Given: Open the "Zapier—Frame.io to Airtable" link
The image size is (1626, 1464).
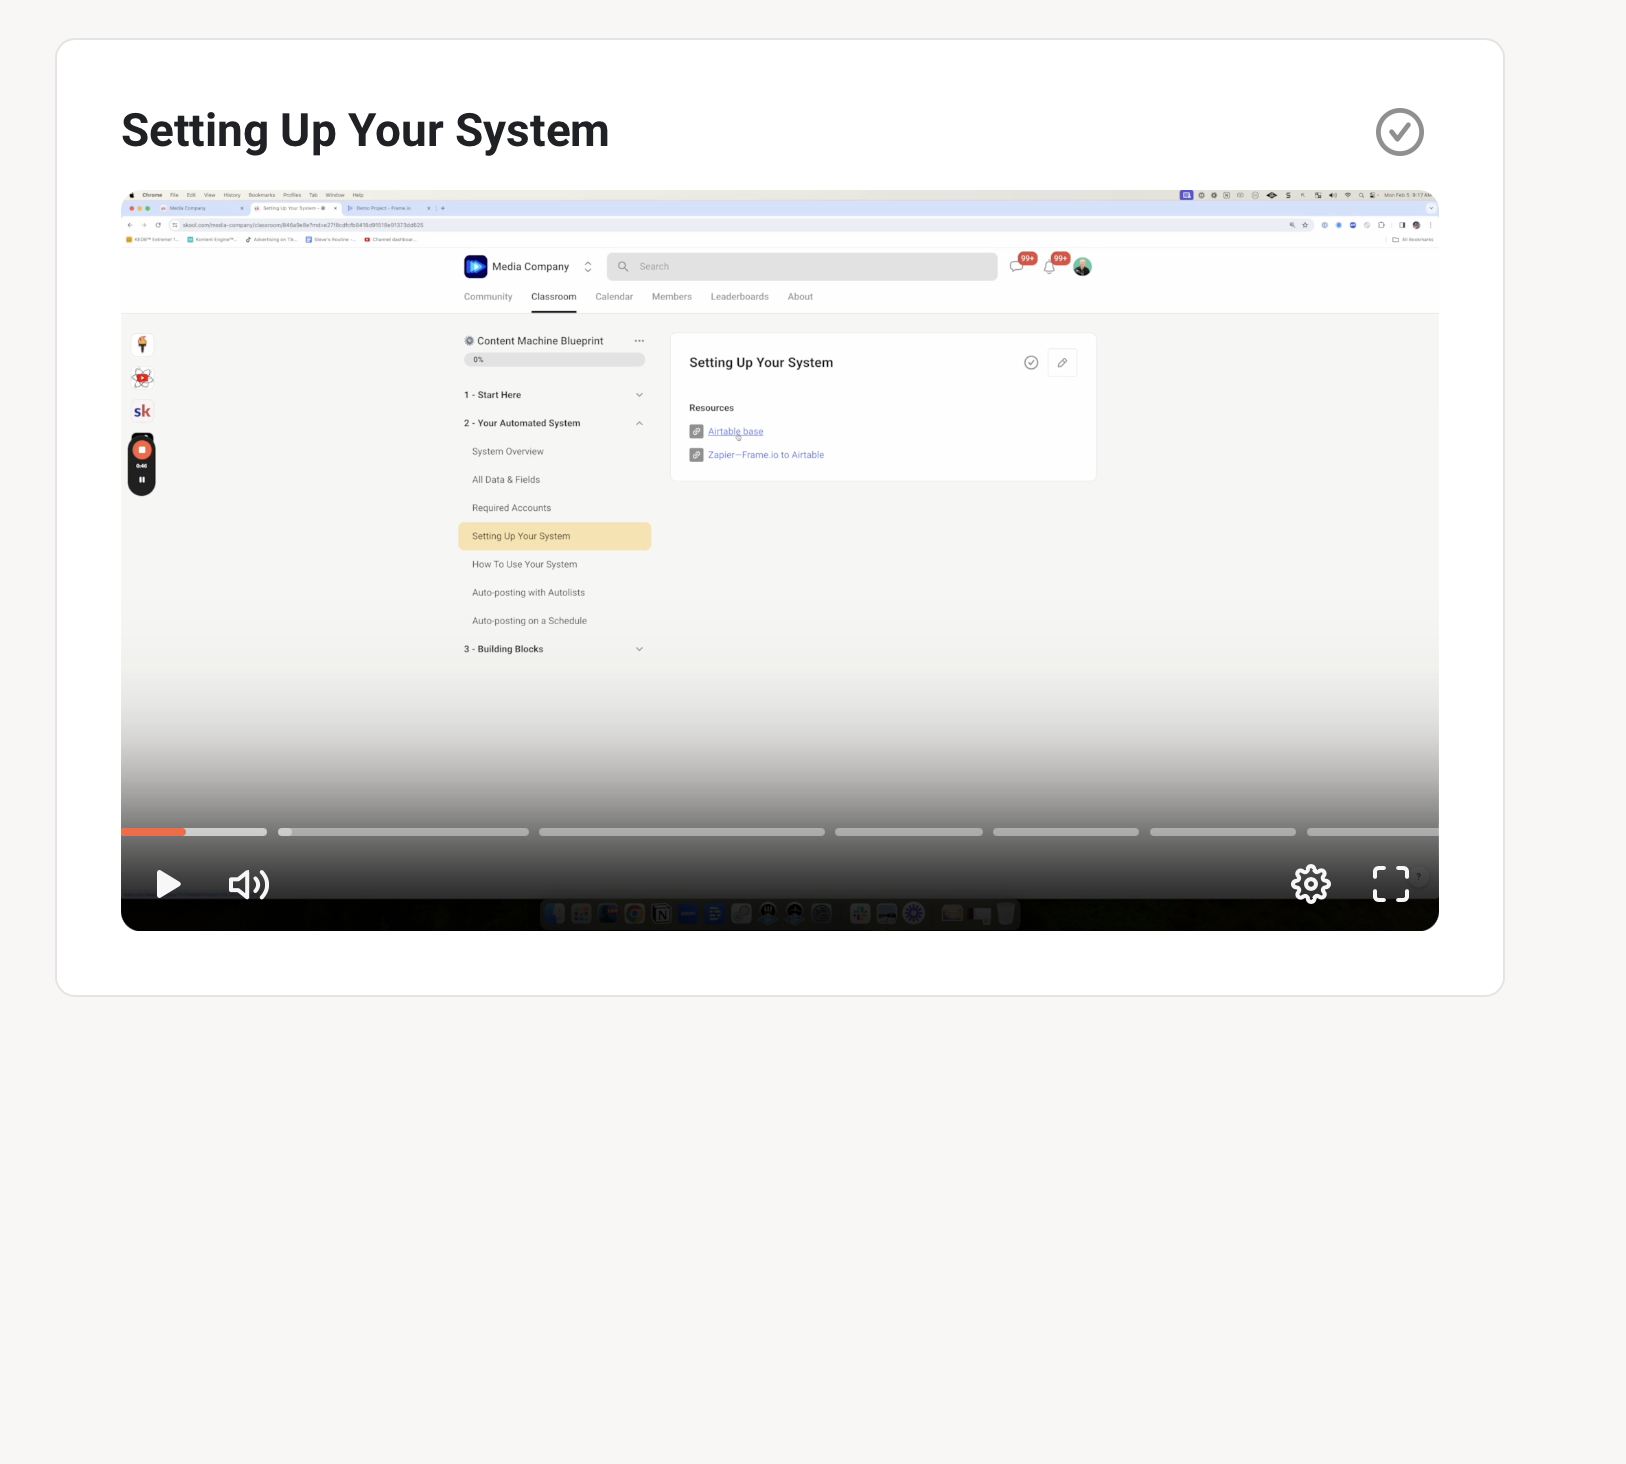Looking at the screenshot, I should click(x=765, y=454).
